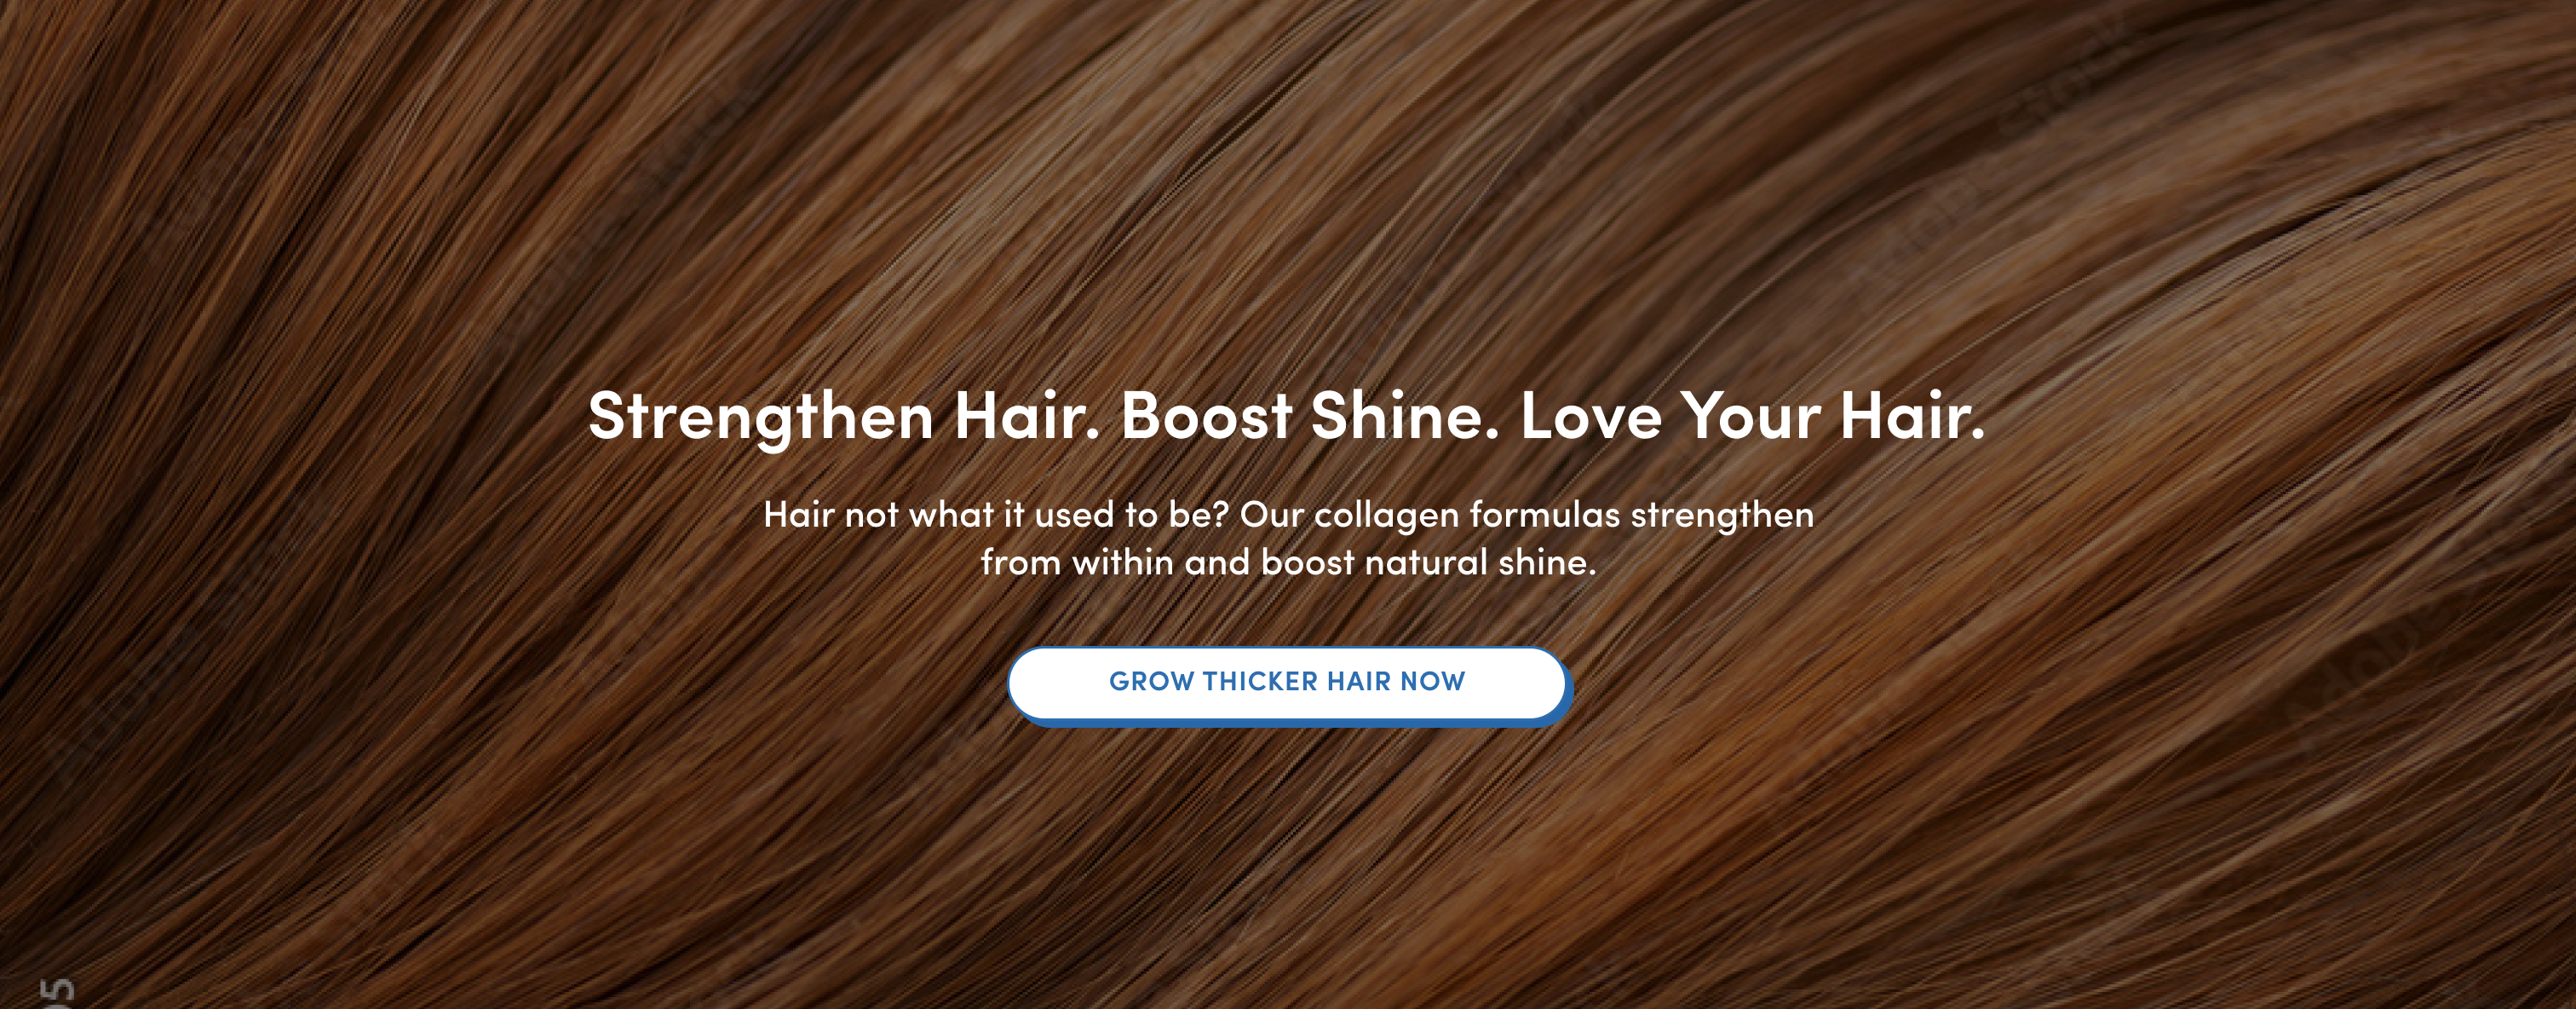
Task: Click the "Boost Shine." headline phrase
Action: [1310, 416]
